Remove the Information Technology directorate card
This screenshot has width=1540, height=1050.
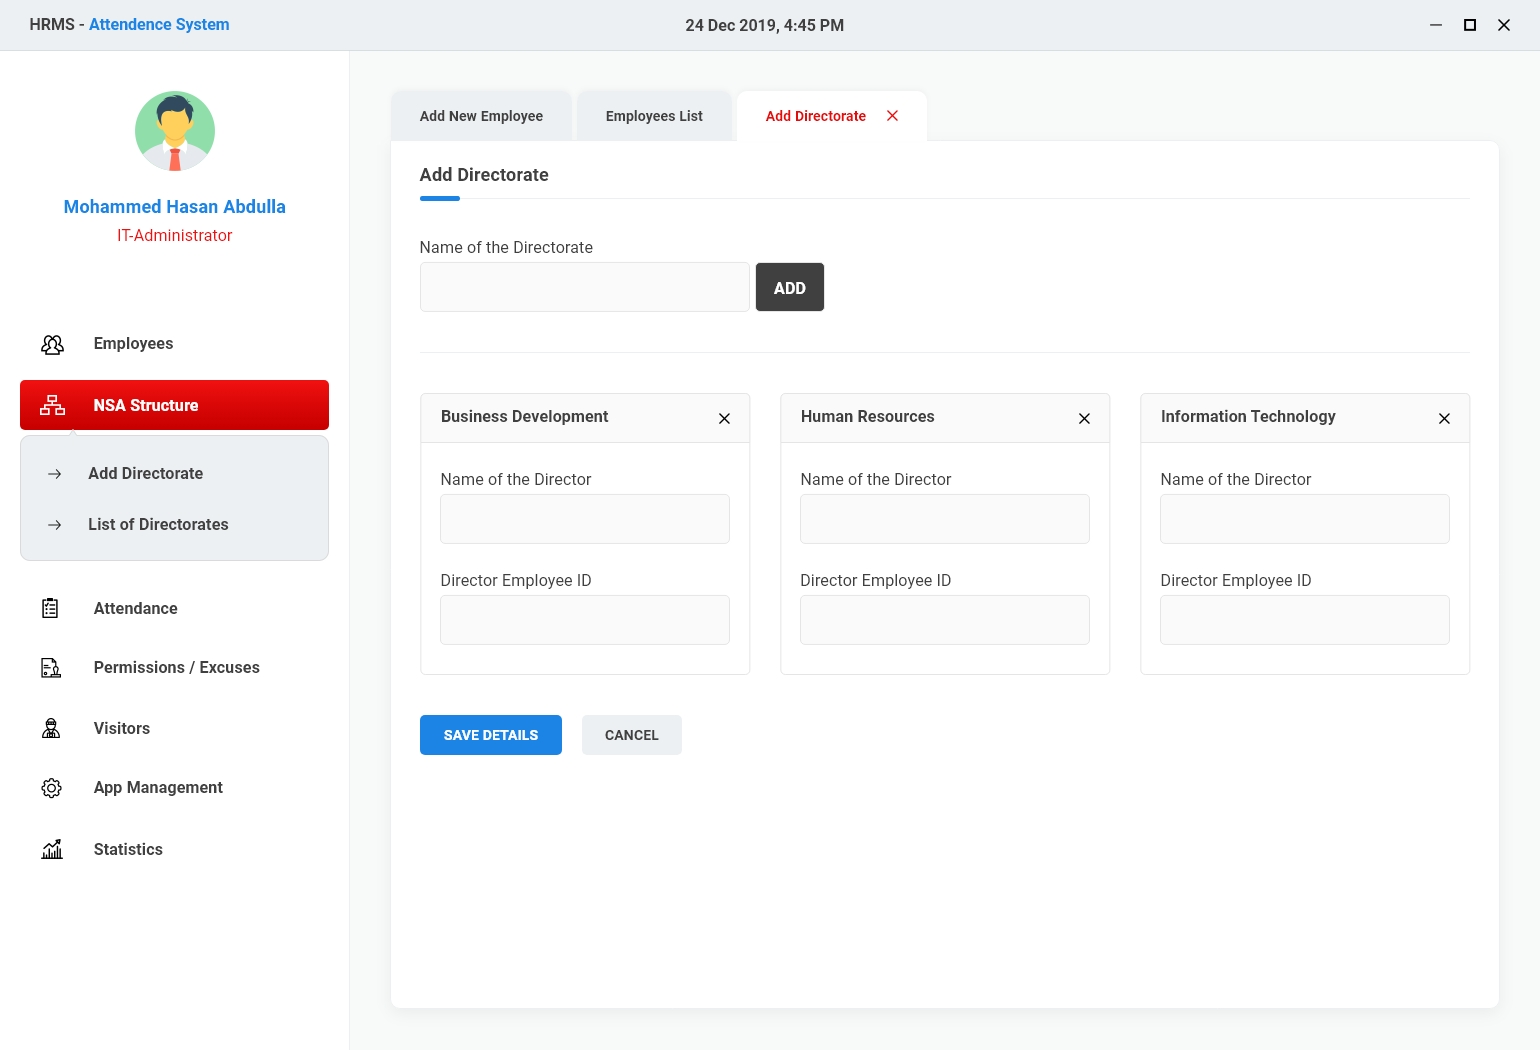tap(1444, 418)
